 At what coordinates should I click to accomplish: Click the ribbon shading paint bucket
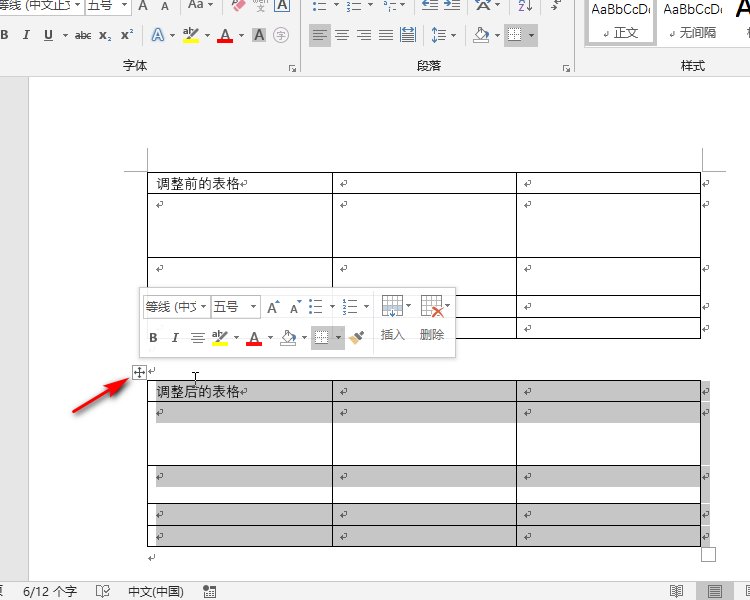coord(481,35)
